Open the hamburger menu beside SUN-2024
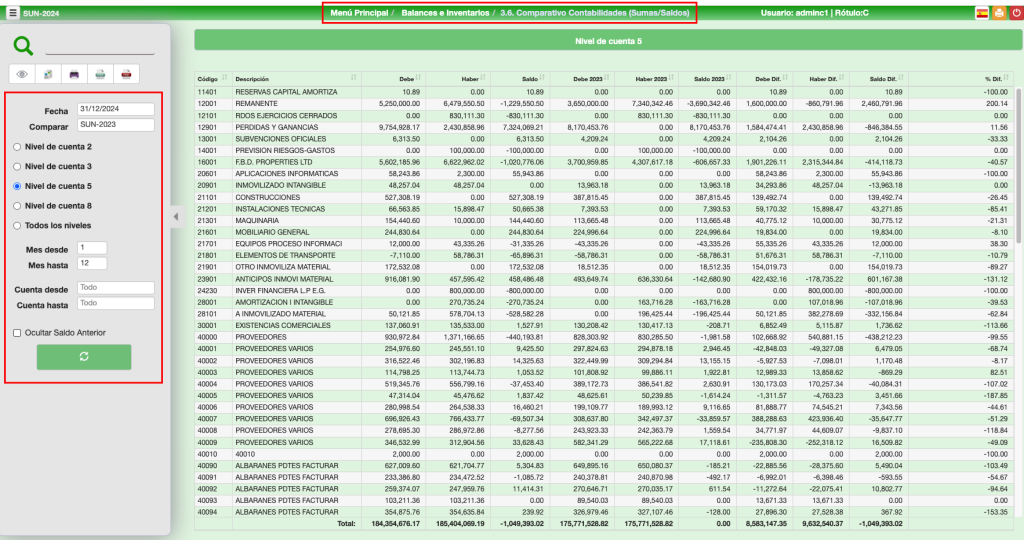The height and width of the screenshot is (540, 1024). tap(13, 14)
